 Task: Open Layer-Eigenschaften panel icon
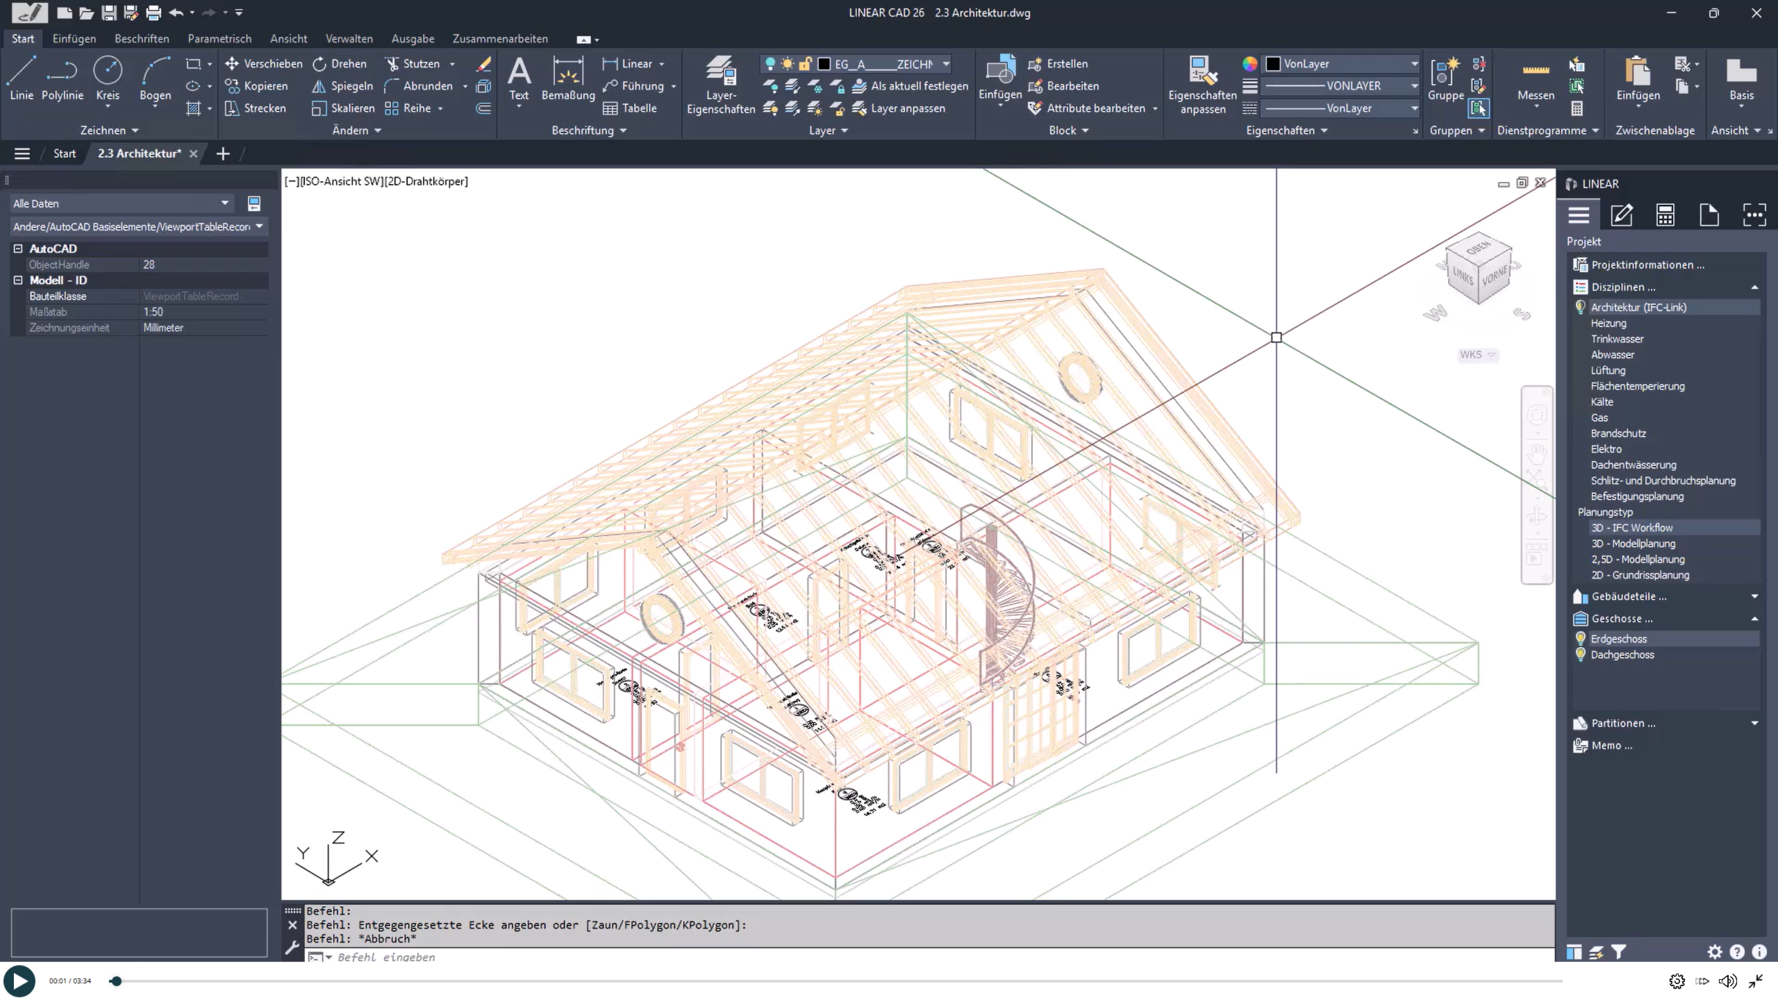tap(721, 85)
